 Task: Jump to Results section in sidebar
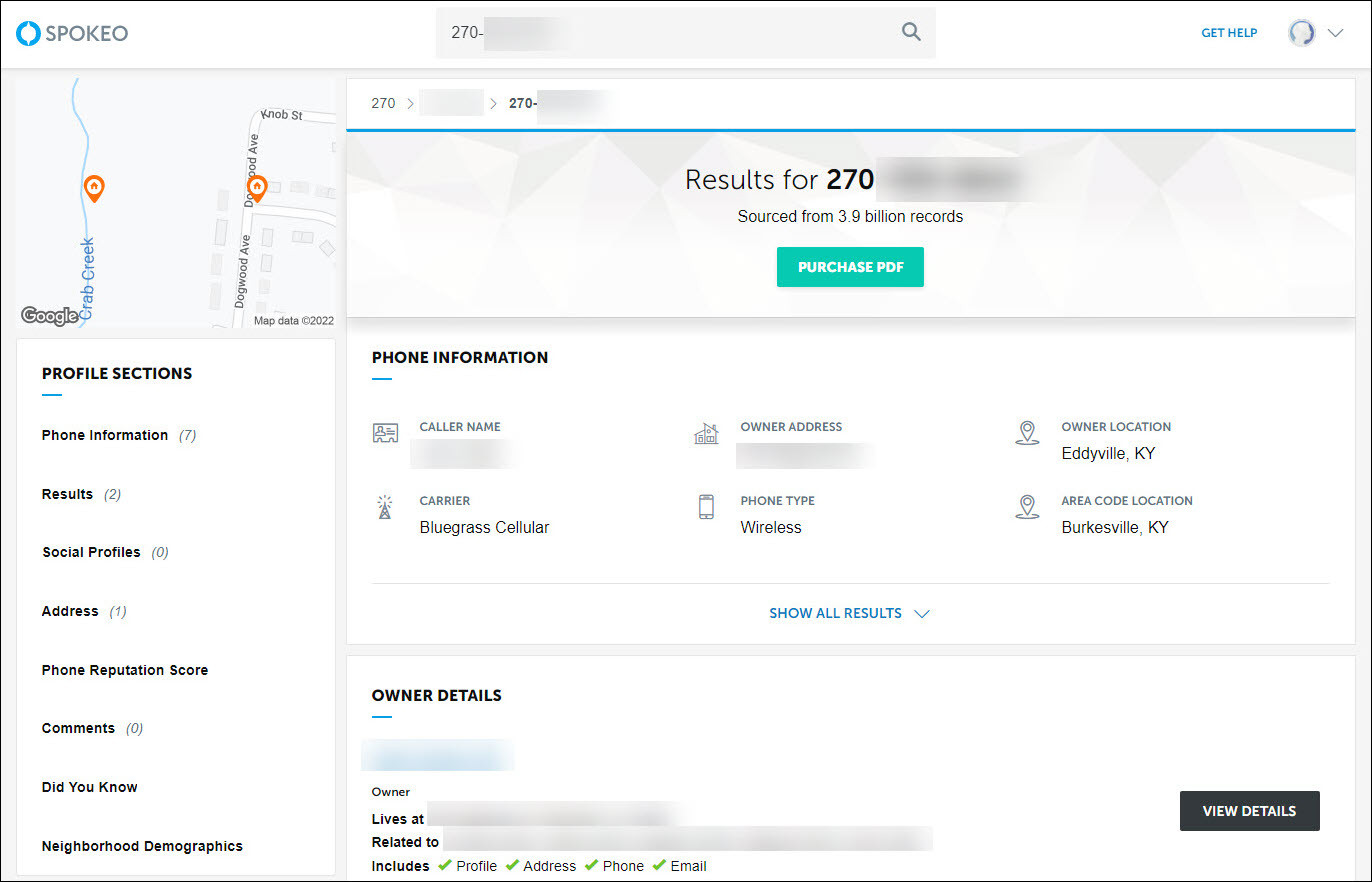(x=81, y=494)
